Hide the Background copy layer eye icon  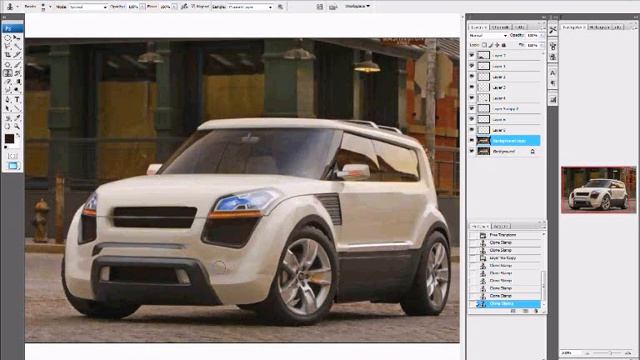coord(472,140)
